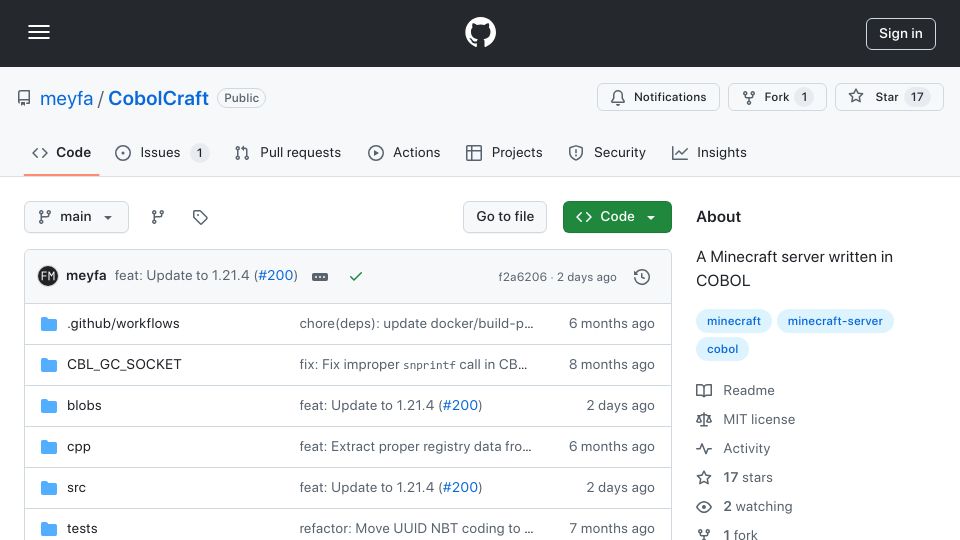Open the Pull requests tab

point(288,152)
